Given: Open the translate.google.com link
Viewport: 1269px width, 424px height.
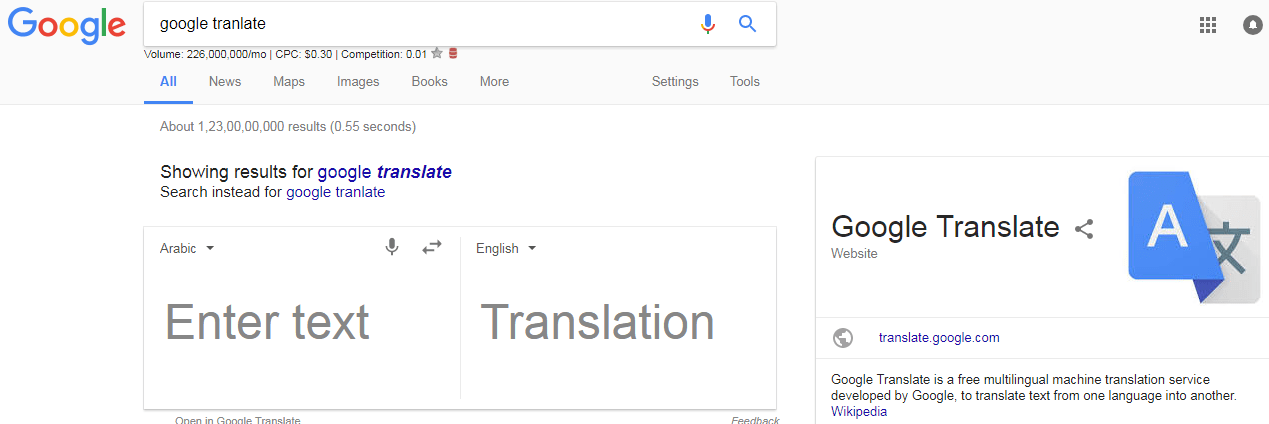Looking at the screenshot, I should click(939, 338).
